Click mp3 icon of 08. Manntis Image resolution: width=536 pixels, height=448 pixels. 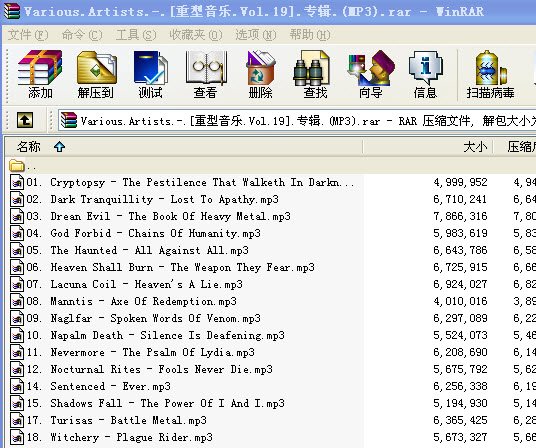click(17, 301)
